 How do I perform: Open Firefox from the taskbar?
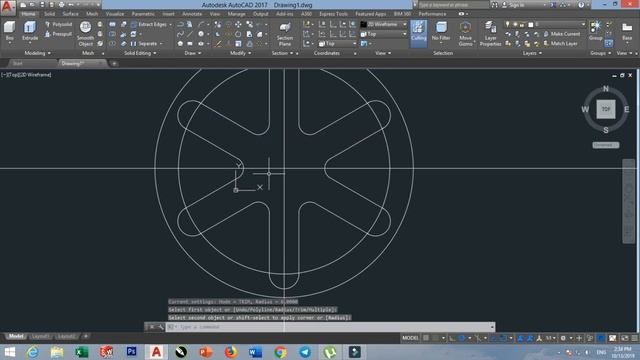click(x=231, y=352)
